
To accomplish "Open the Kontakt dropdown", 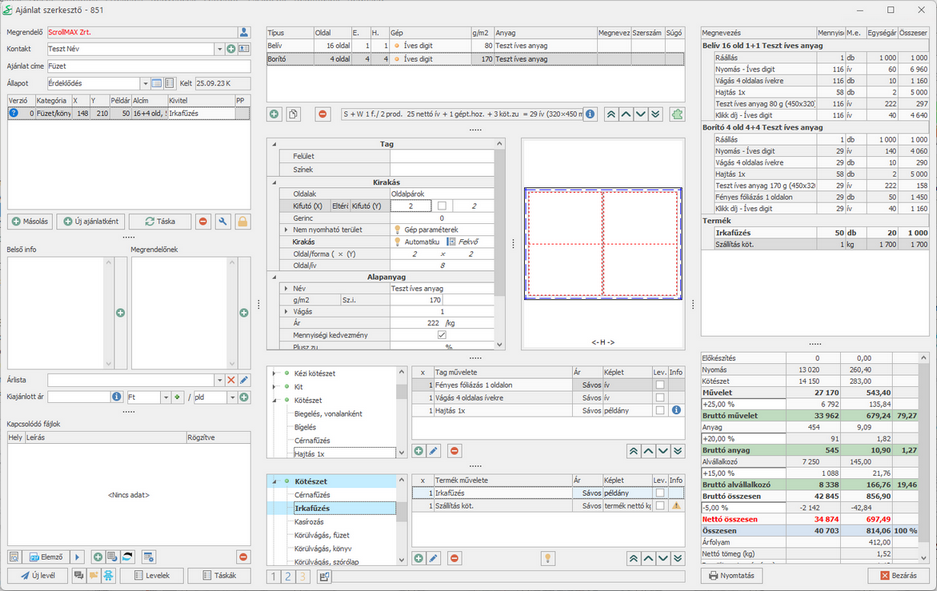I will point(219,49).
